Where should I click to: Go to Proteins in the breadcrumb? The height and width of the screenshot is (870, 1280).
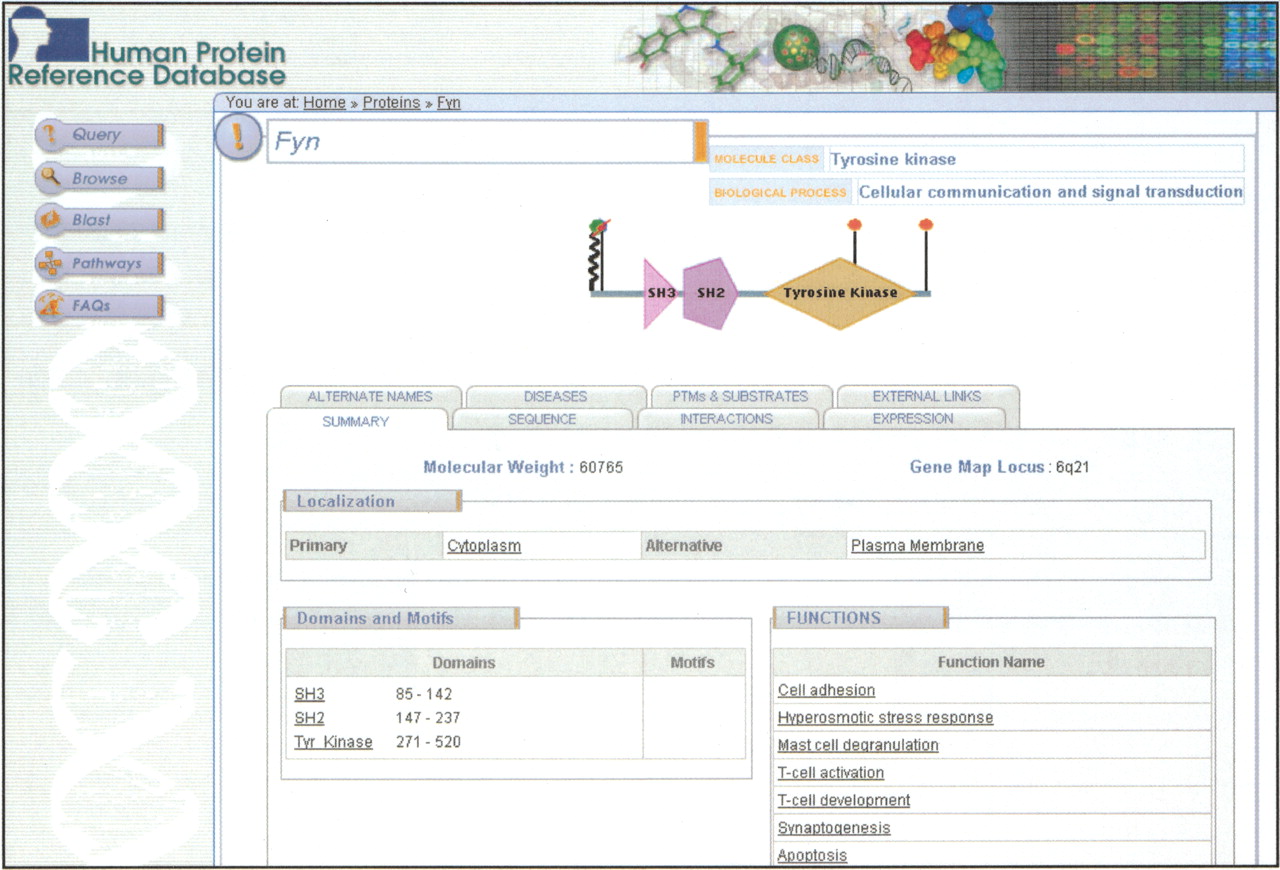tap(391, 103)
